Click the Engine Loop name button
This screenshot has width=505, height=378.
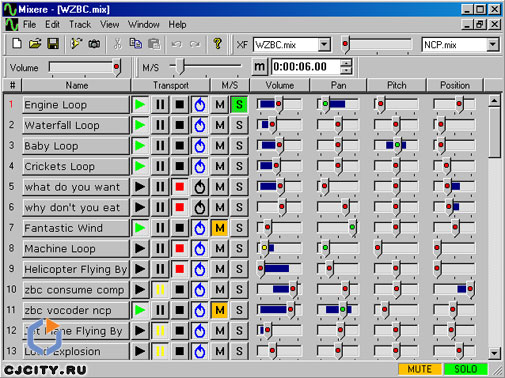[76, 105]
